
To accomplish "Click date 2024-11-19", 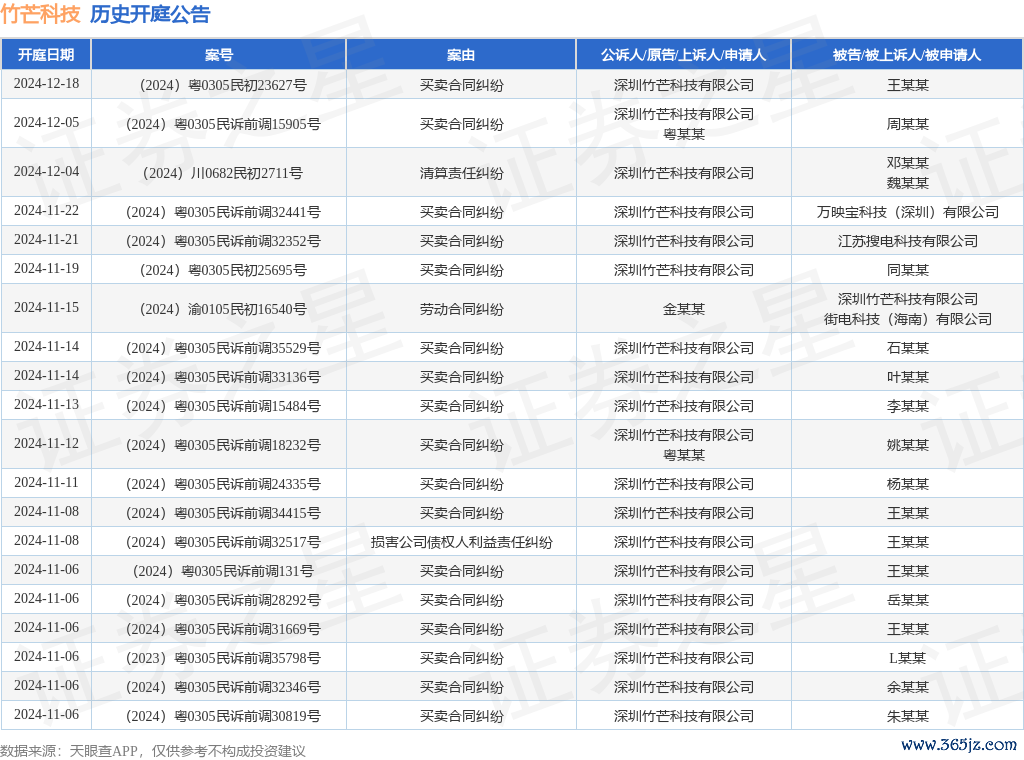I will point(46,268).
